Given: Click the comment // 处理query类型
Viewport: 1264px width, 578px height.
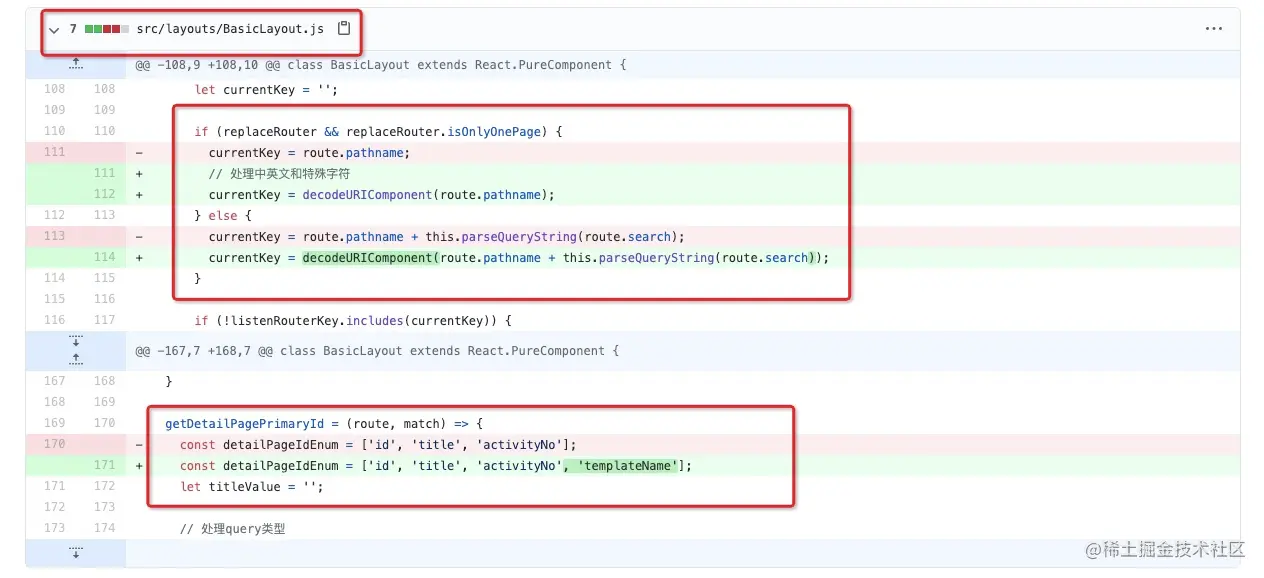Looking at the screenshot, I should click(x=232, y=529).
